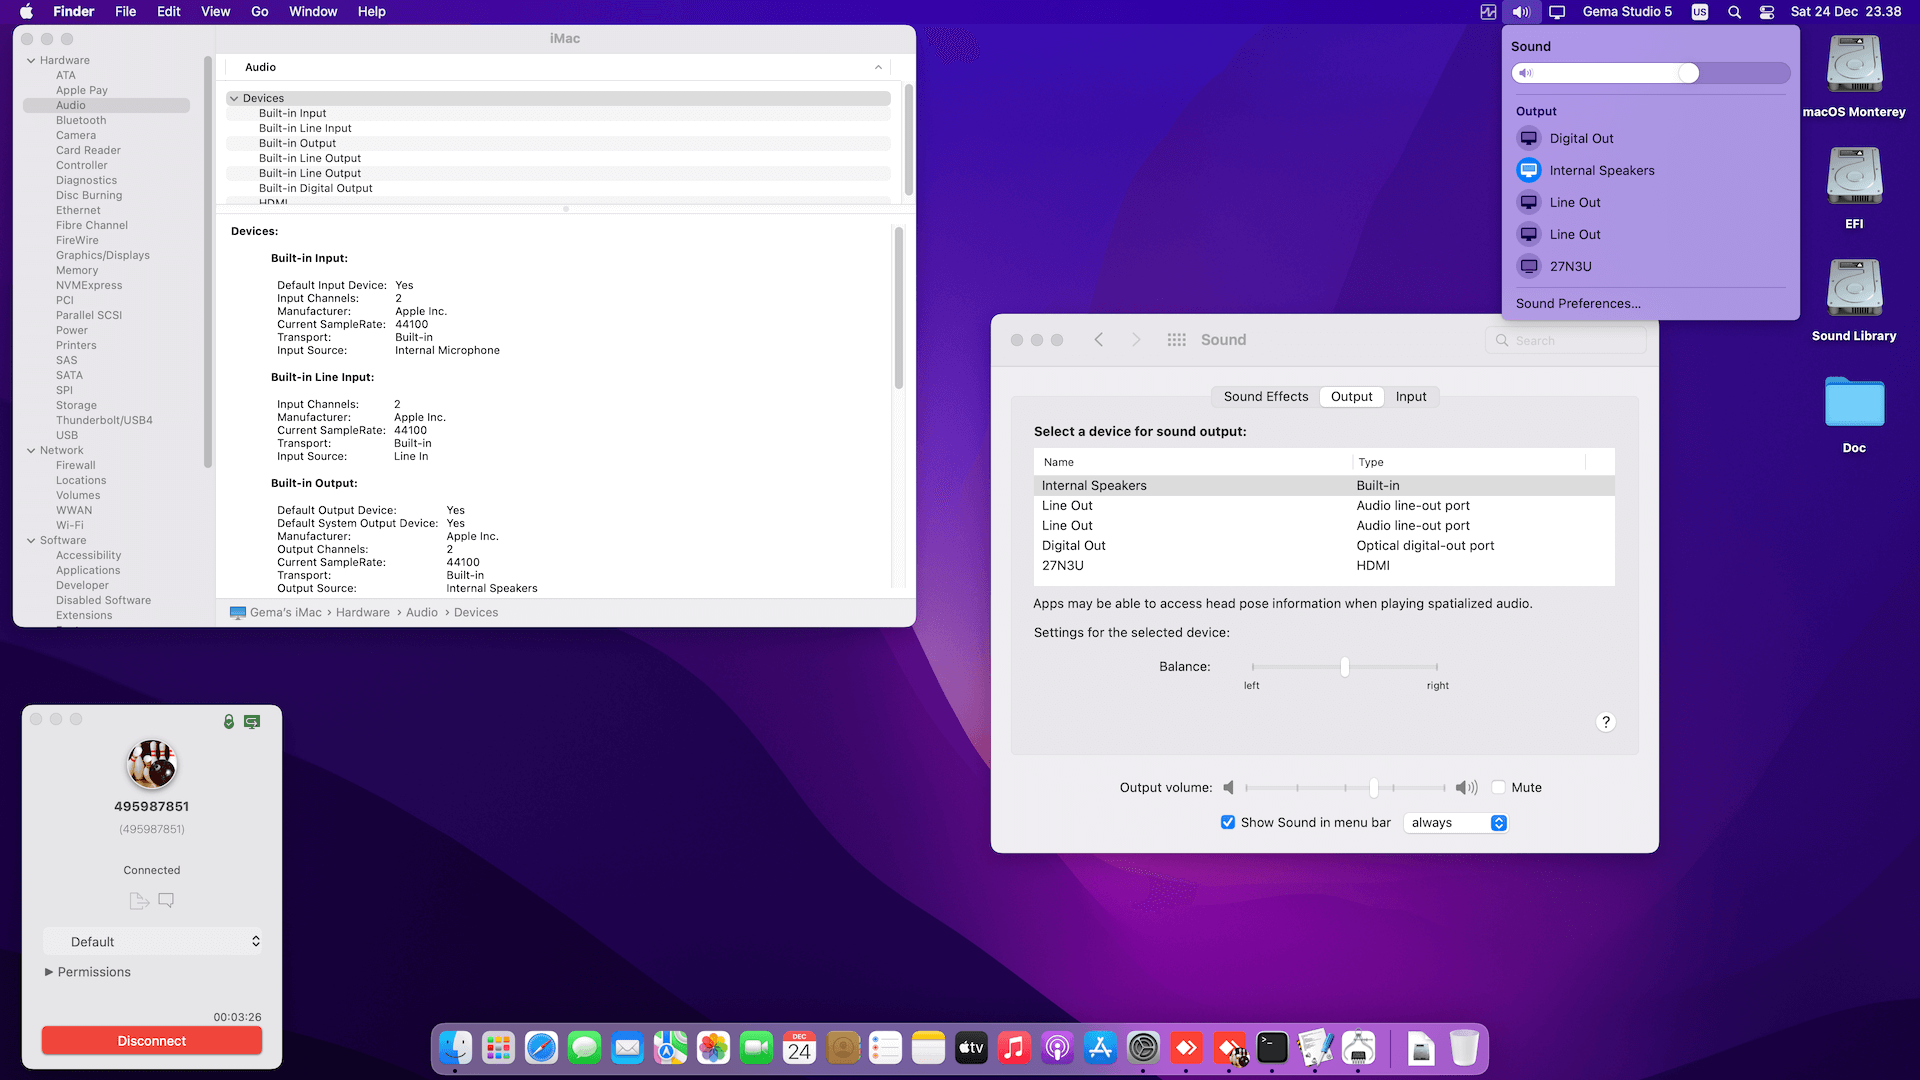Click the Sound icon in the menu bar
Image resolution: width=1920 pixels, height=1080 pixels.
(x=1521, y=12)
